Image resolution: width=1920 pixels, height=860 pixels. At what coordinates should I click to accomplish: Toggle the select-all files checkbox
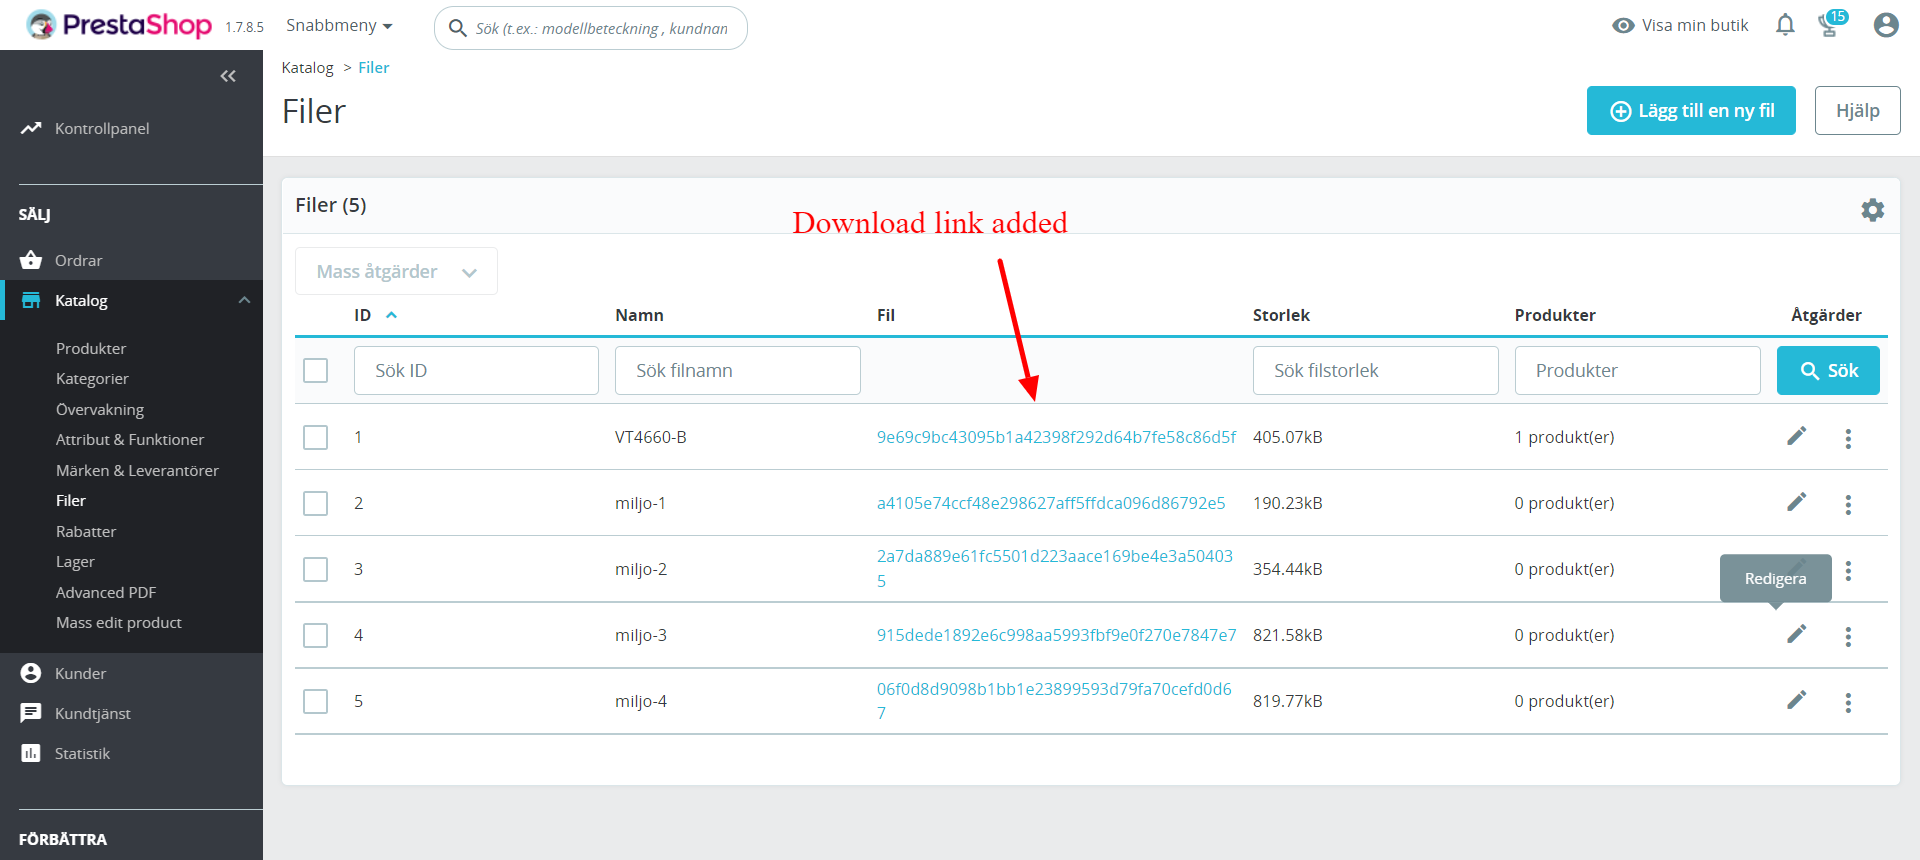coord(316,370)
